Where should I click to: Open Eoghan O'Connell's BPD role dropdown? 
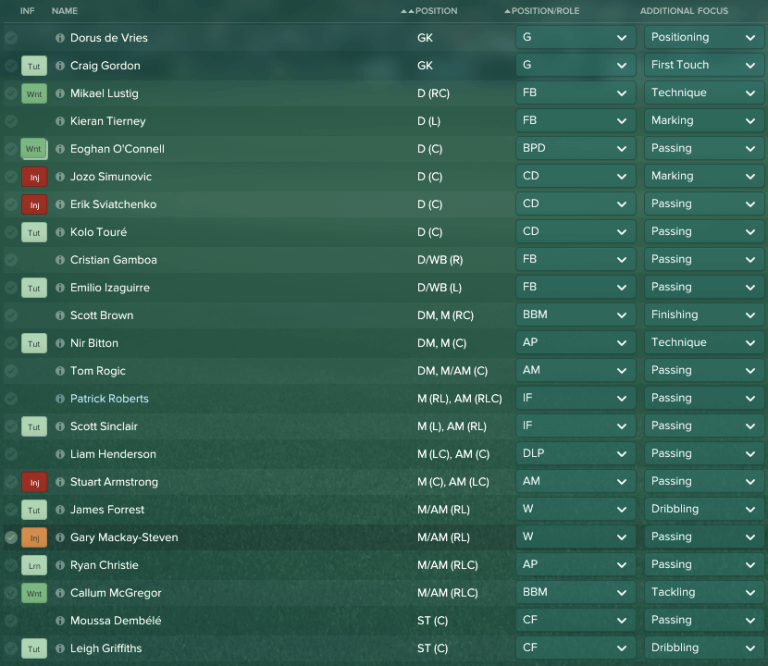575,149
